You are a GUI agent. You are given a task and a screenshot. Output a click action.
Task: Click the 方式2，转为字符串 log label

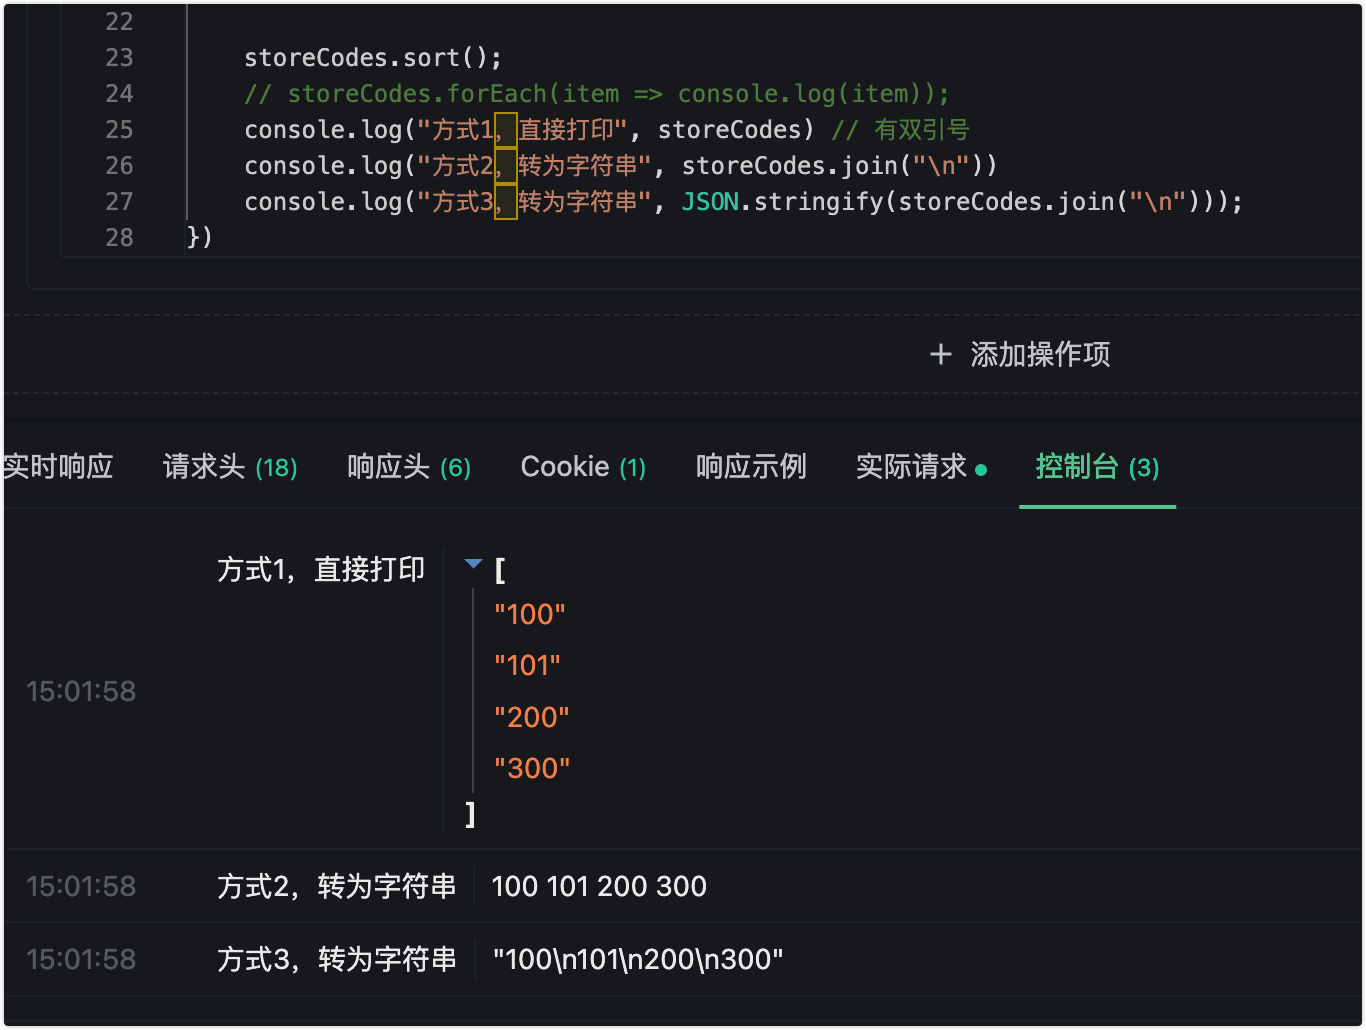(336, 886)
